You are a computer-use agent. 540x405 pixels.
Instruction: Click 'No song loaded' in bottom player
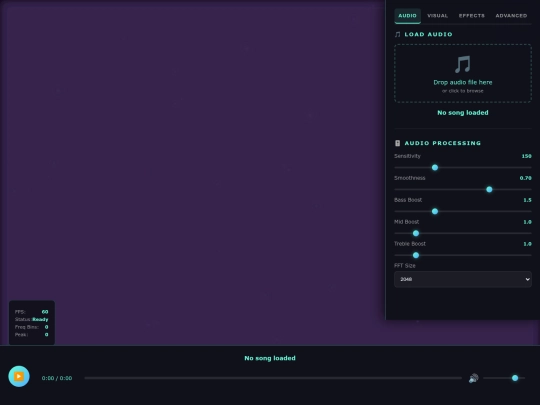coord(270,358)
